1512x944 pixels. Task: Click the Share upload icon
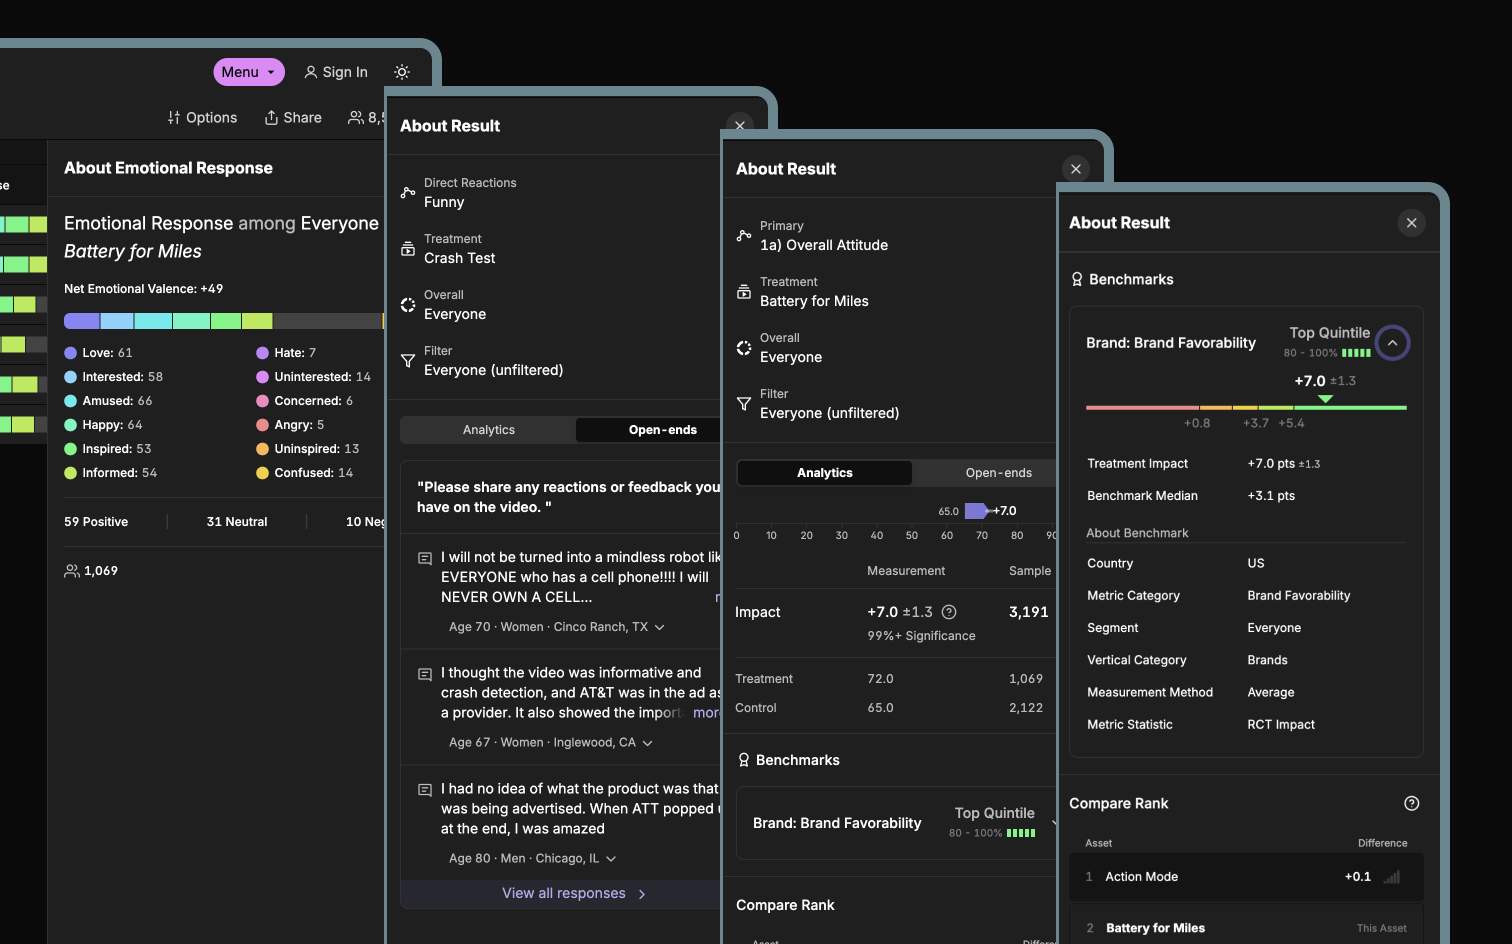[271, 118]
